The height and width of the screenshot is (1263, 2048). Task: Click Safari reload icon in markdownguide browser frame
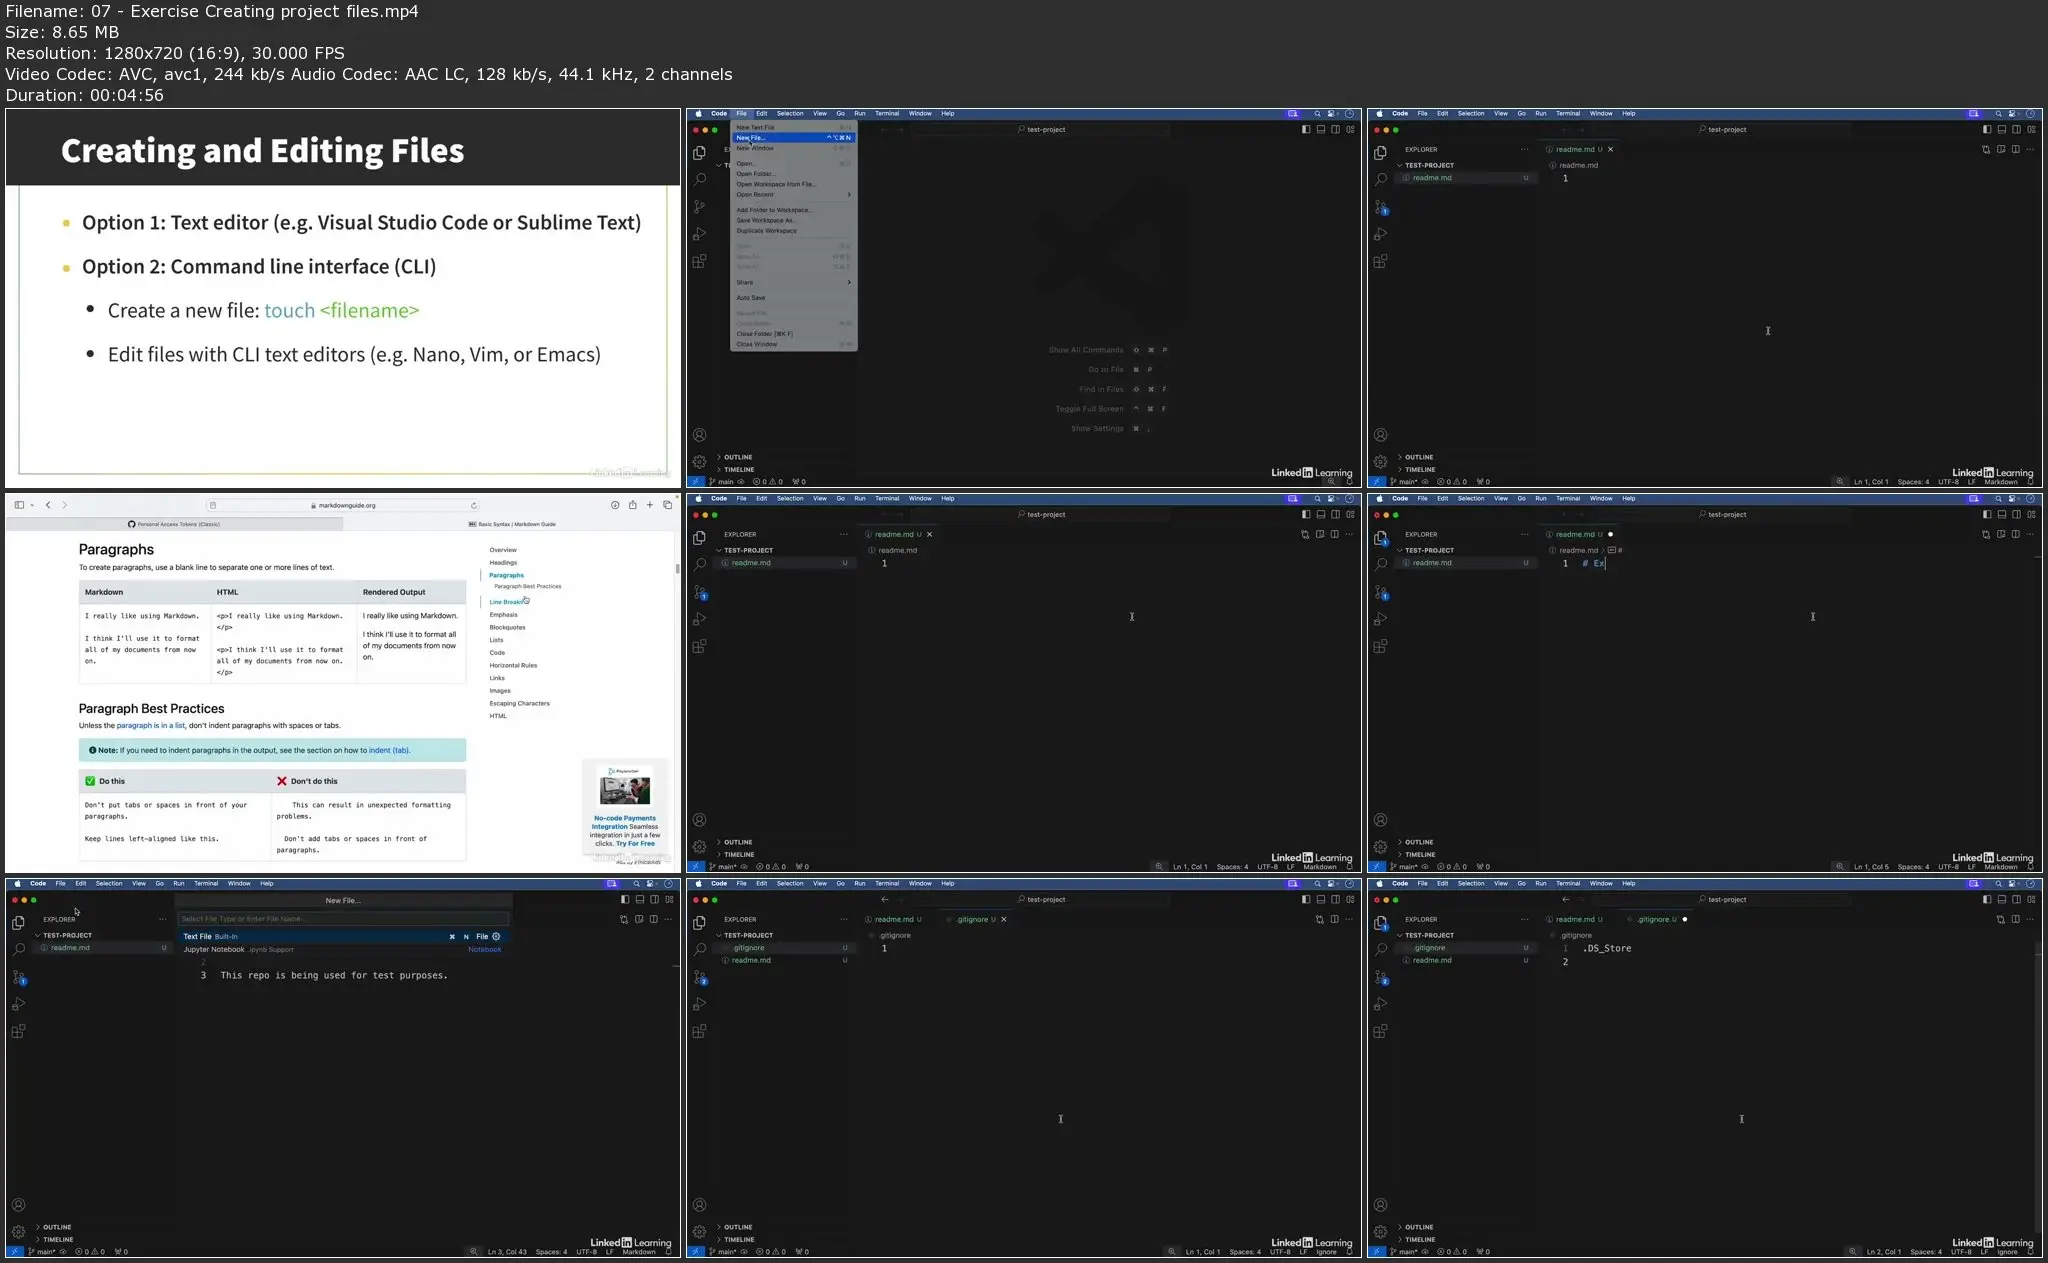[474, 505]
